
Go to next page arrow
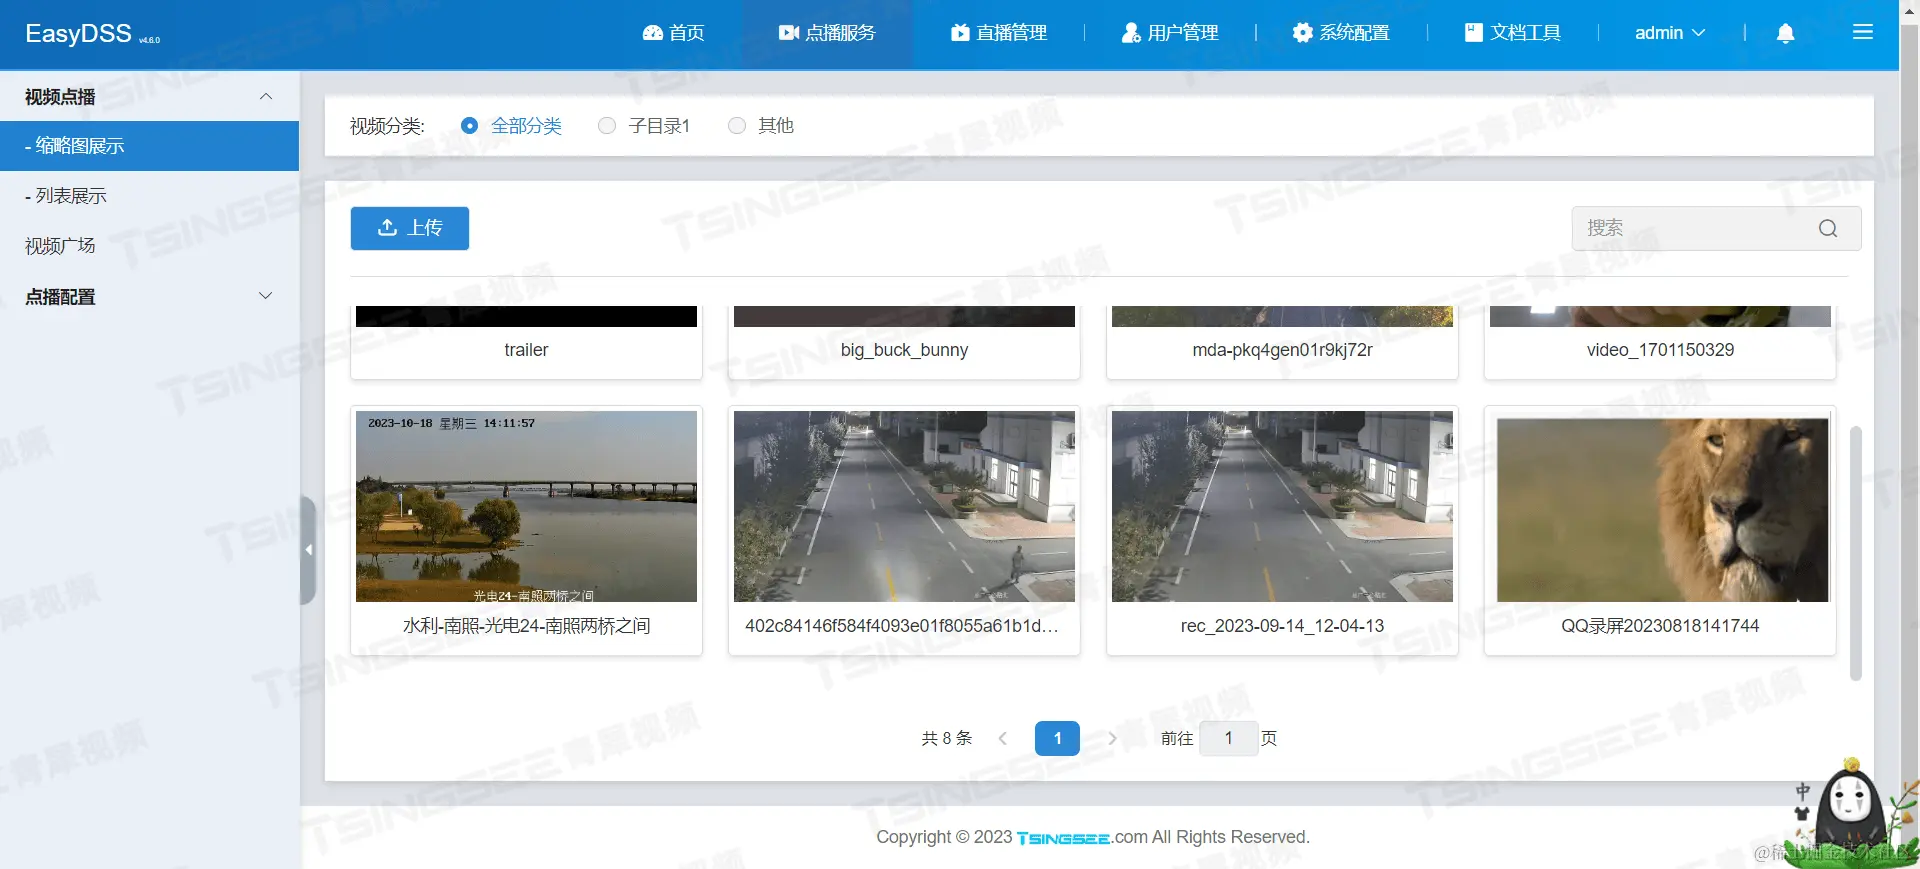pyautogui.click(x=1112, y=738)
